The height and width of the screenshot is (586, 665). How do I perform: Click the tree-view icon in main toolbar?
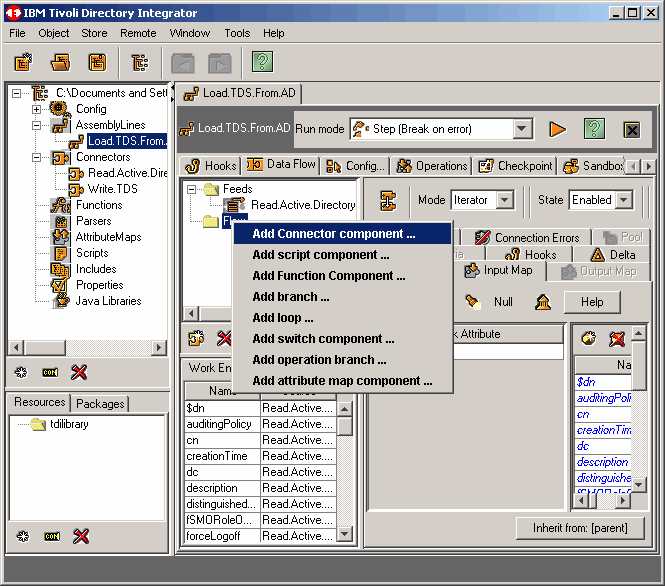[x=140, y=62]
